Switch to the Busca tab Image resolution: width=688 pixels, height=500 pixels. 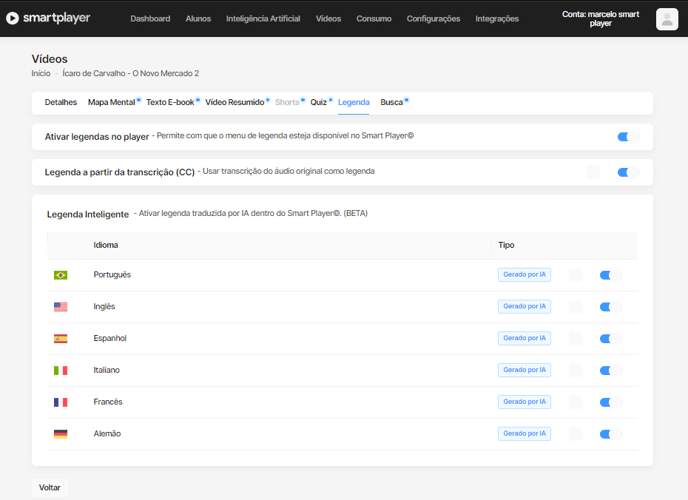coord(391,102)
